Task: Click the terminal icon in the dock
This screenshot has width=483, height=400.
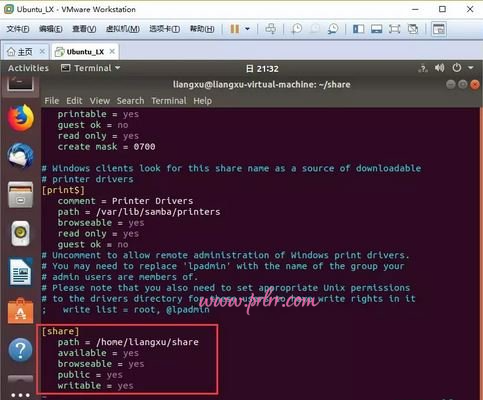Action: [21, 83]
